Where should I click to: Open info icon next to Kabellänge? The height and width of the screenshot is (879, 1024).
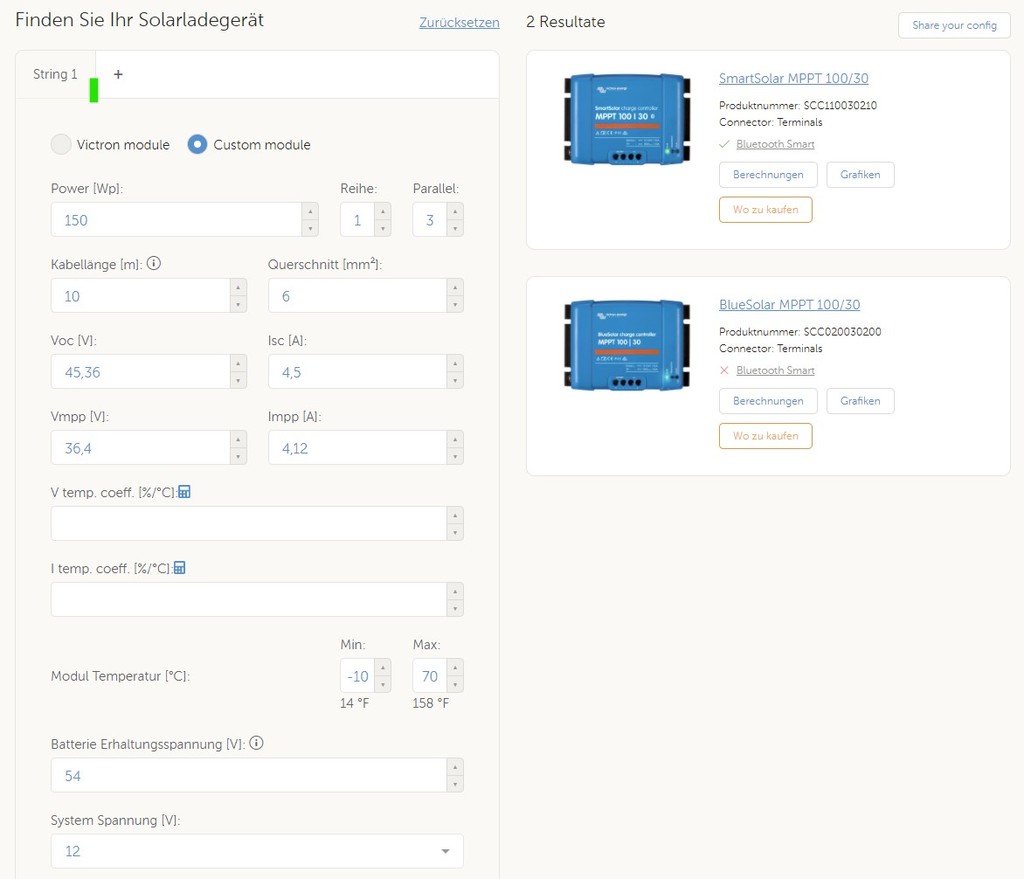pos(153,263)
